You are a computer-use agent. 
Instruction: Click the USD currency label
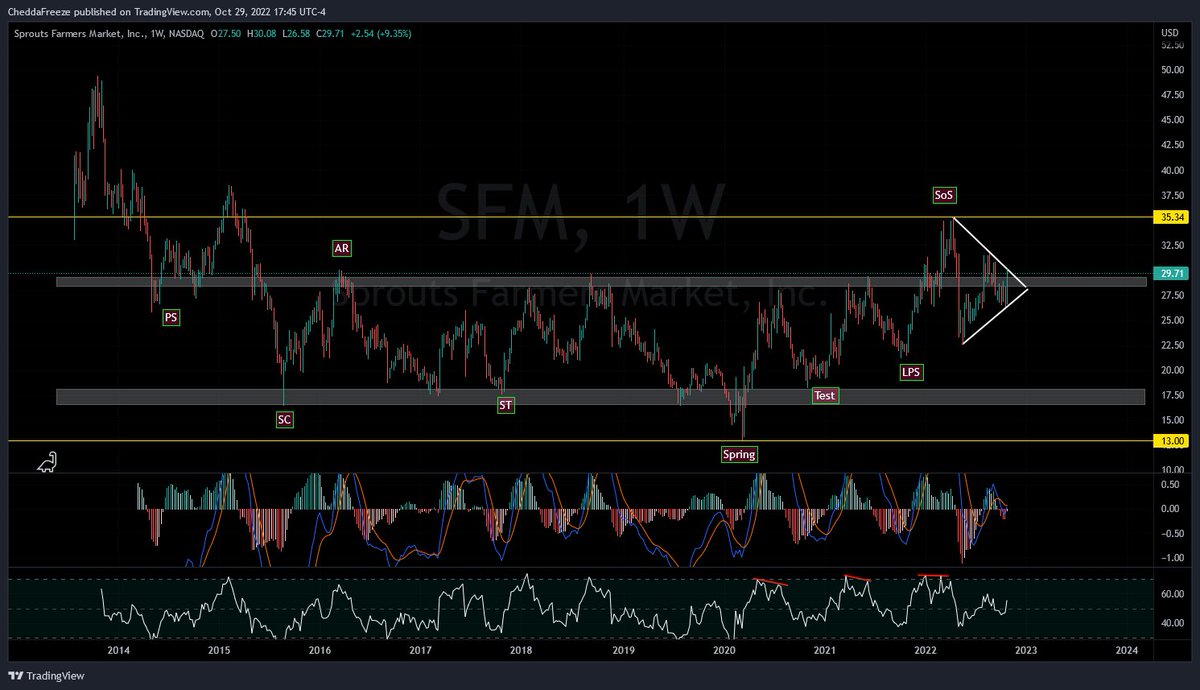click(1170, 33)
